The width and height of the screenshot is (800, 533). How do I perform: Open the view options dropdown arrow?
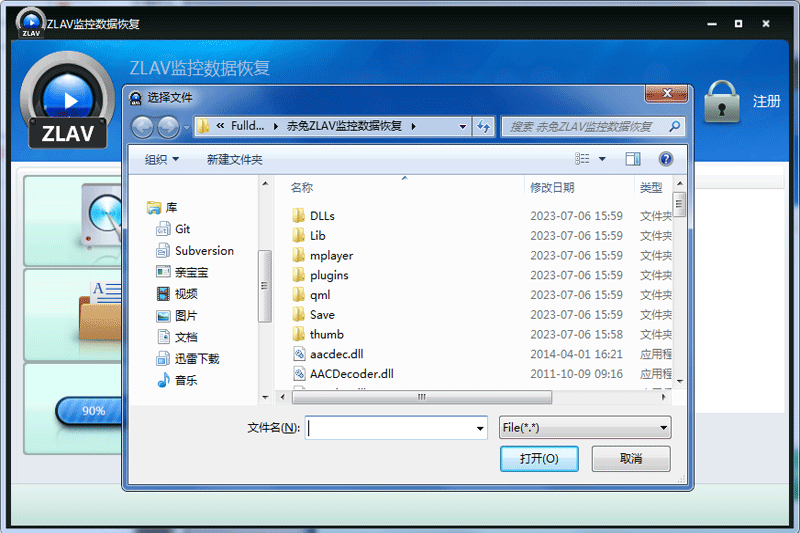(x=602, y=159)
